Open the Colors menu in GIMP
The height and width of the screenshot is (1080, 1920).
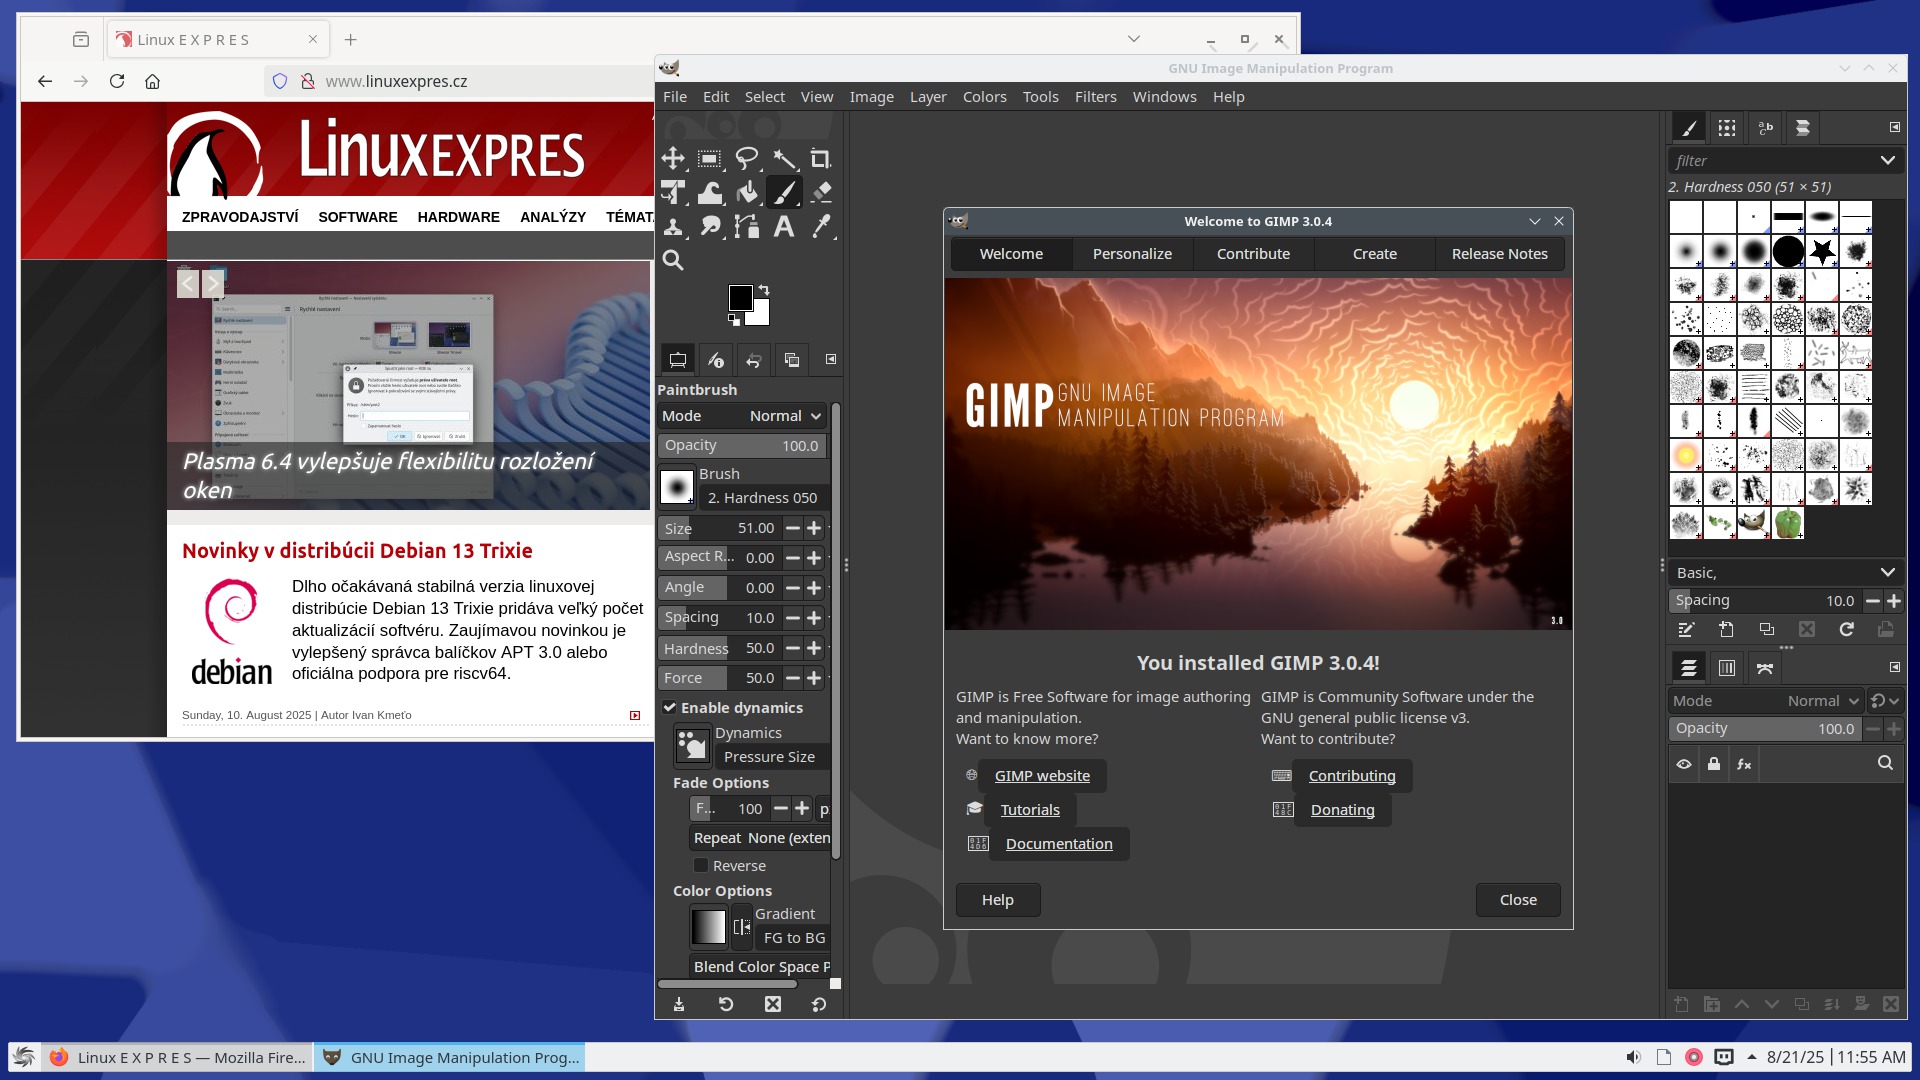pos(984,97)
